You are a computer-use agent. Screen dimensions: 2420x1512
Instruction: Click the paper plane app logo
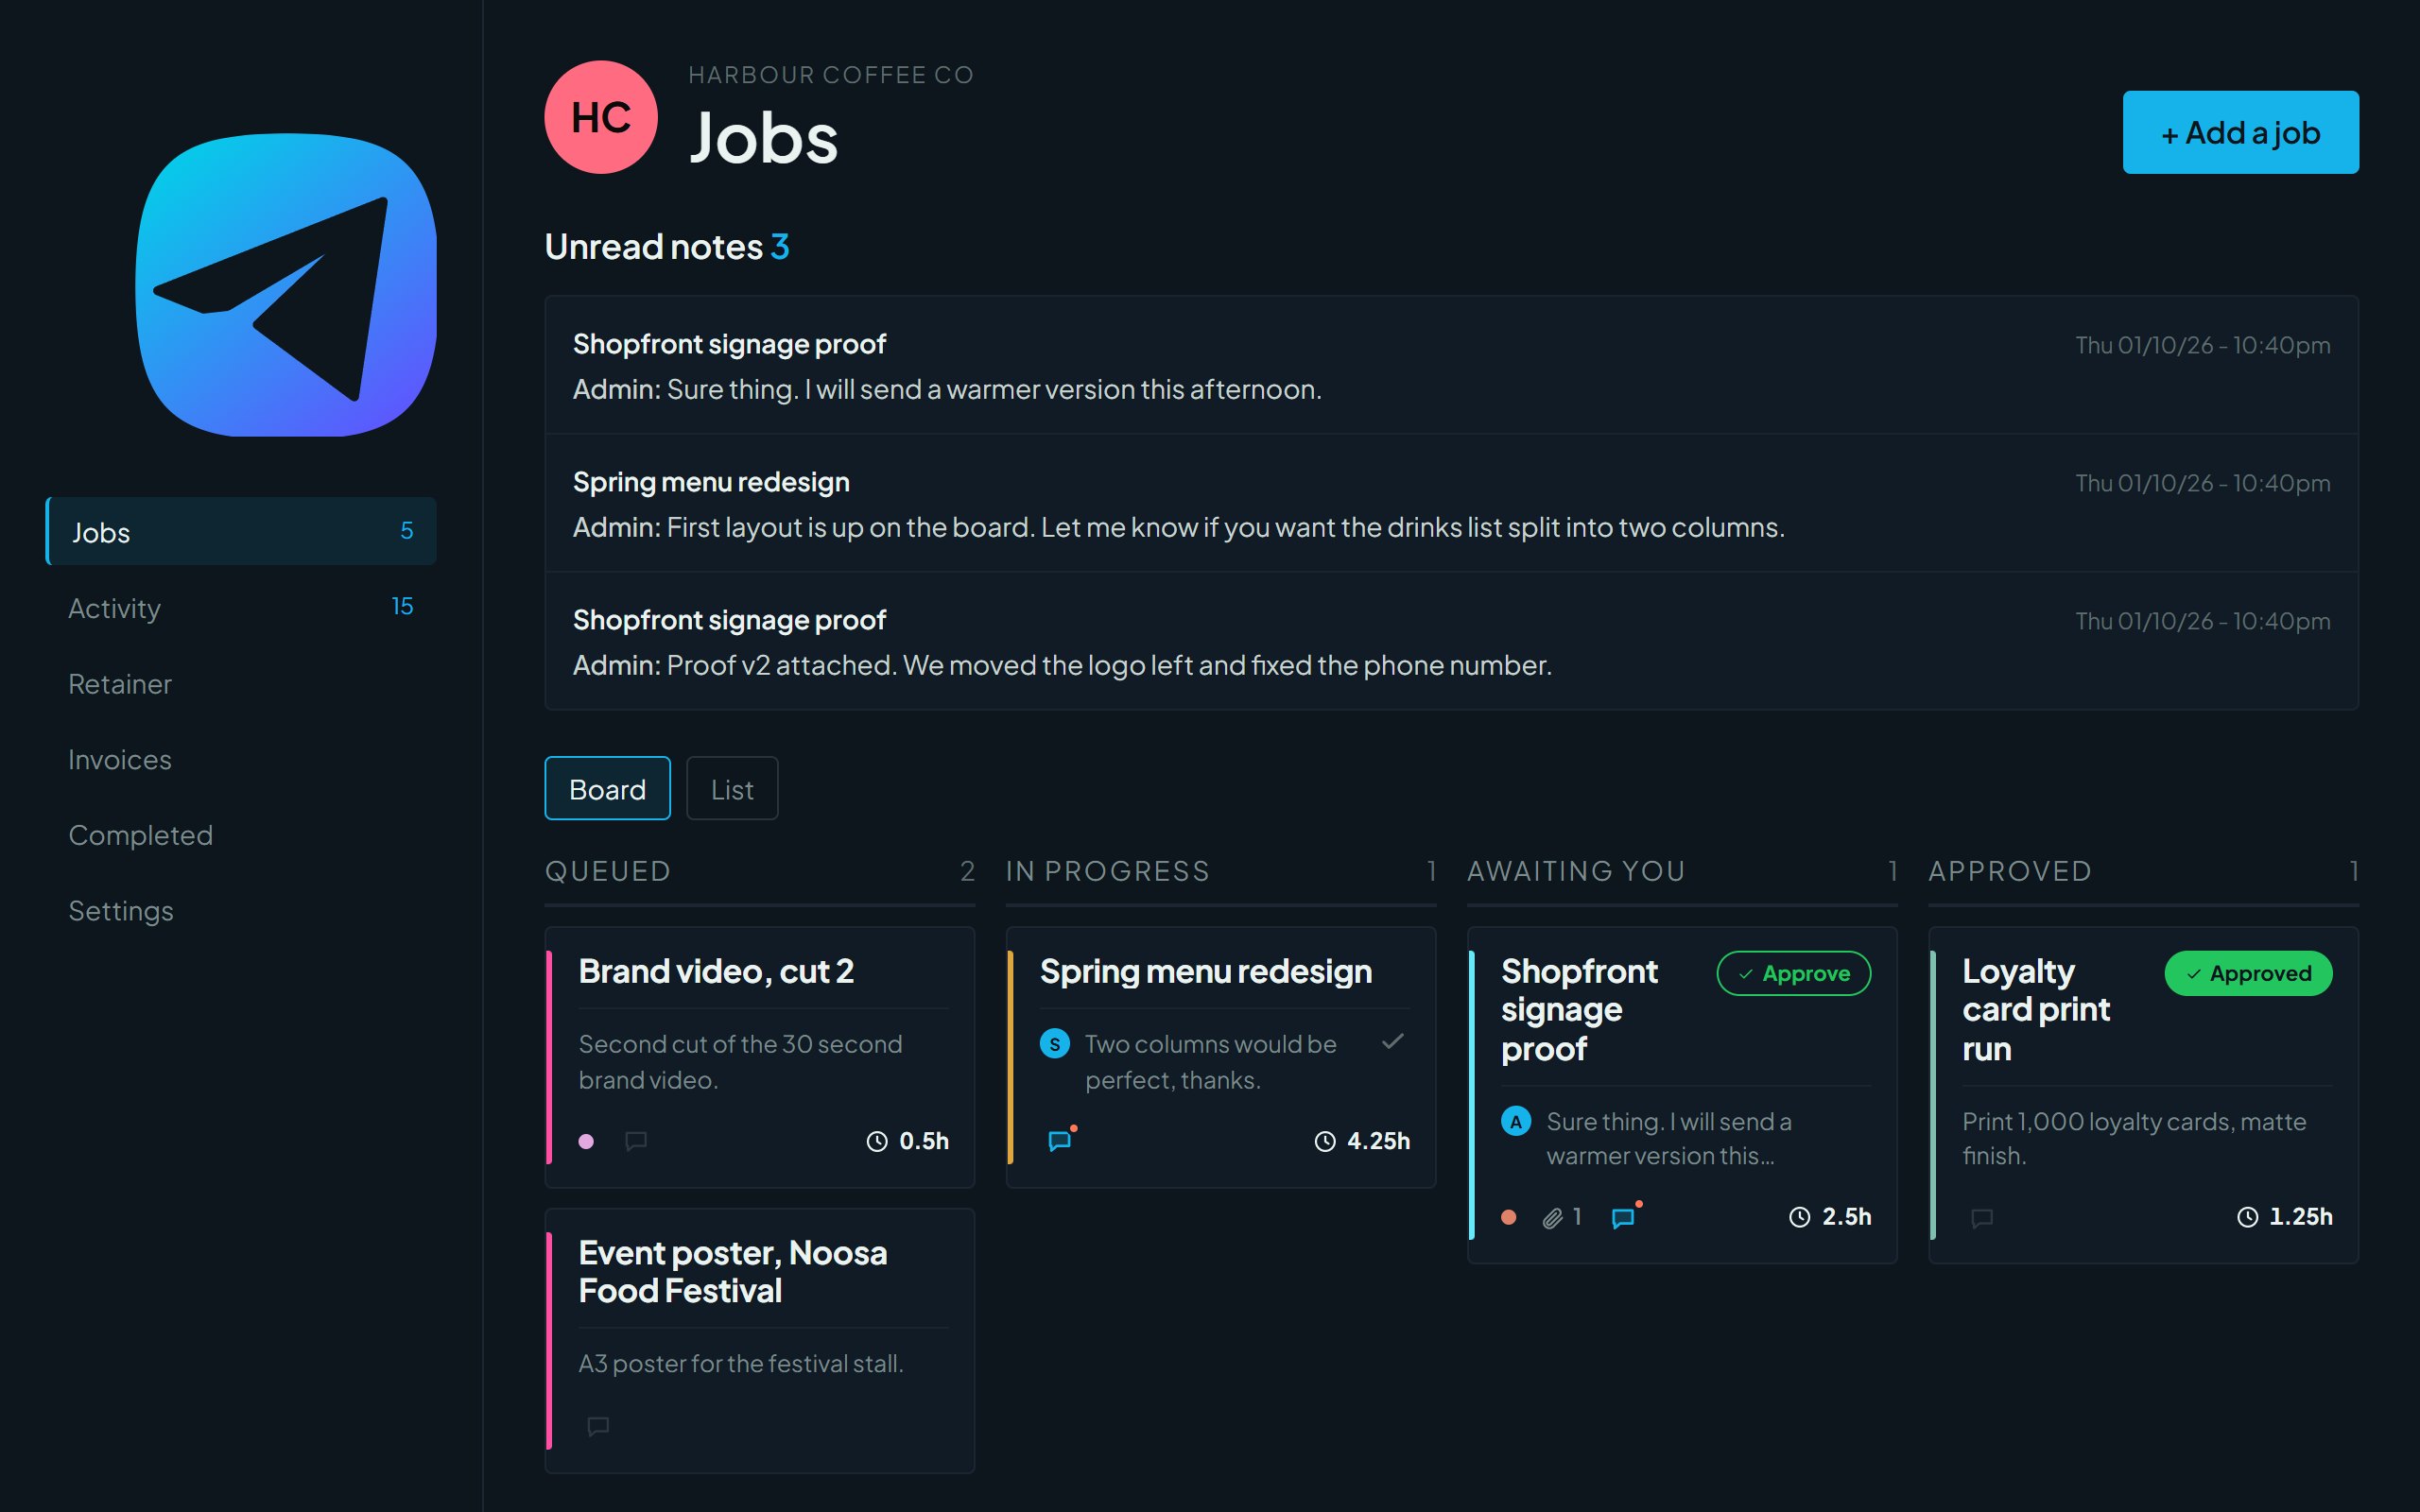(286, 285)
